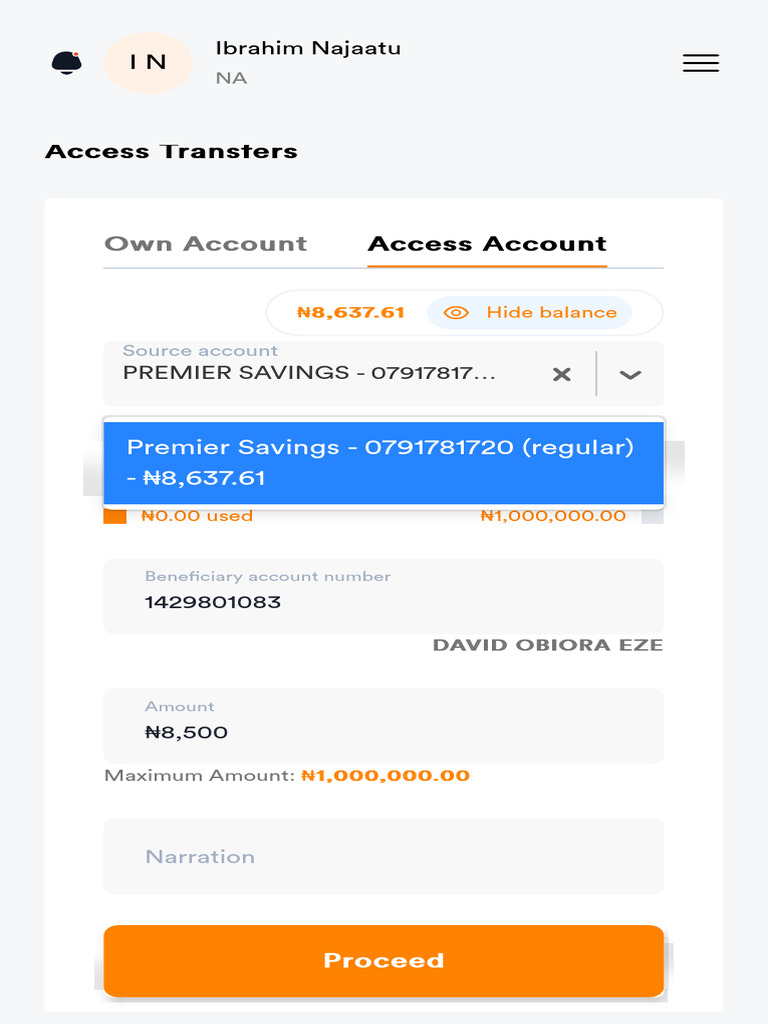Click the grey limit indicator square
768x1024 pixels.
(652, 516)
